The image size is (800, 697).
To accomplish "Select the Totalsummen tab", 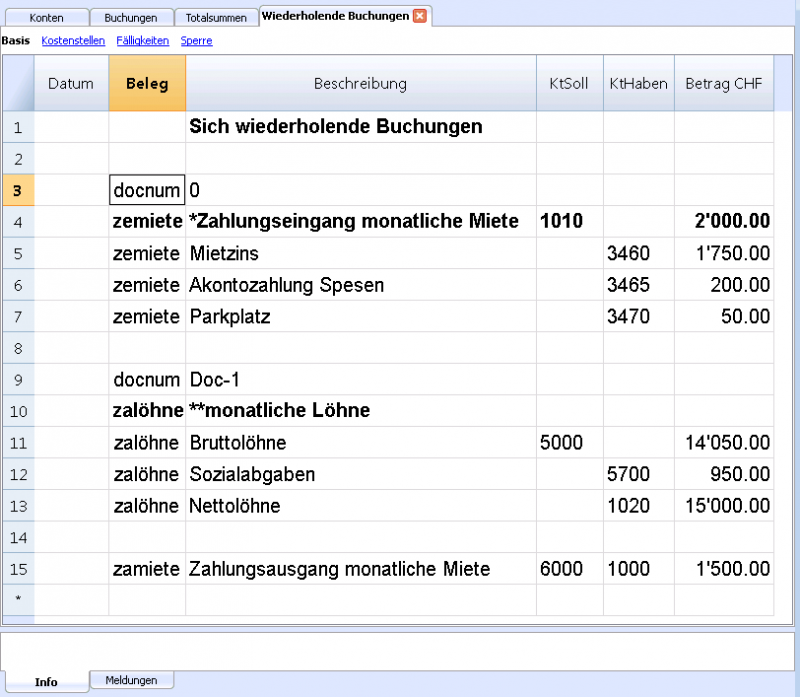I will pyautogui.click(x=216, y=18).
